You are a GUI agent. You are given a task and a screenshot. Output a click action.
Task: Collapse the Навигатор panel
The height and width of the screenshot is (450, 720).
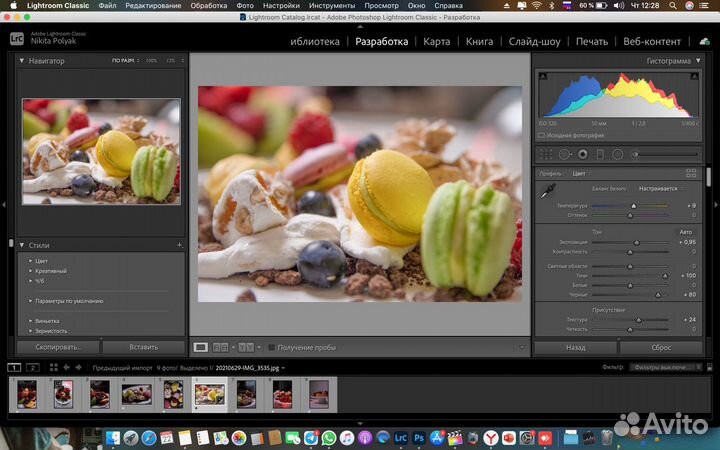click(x=22, y=61)
